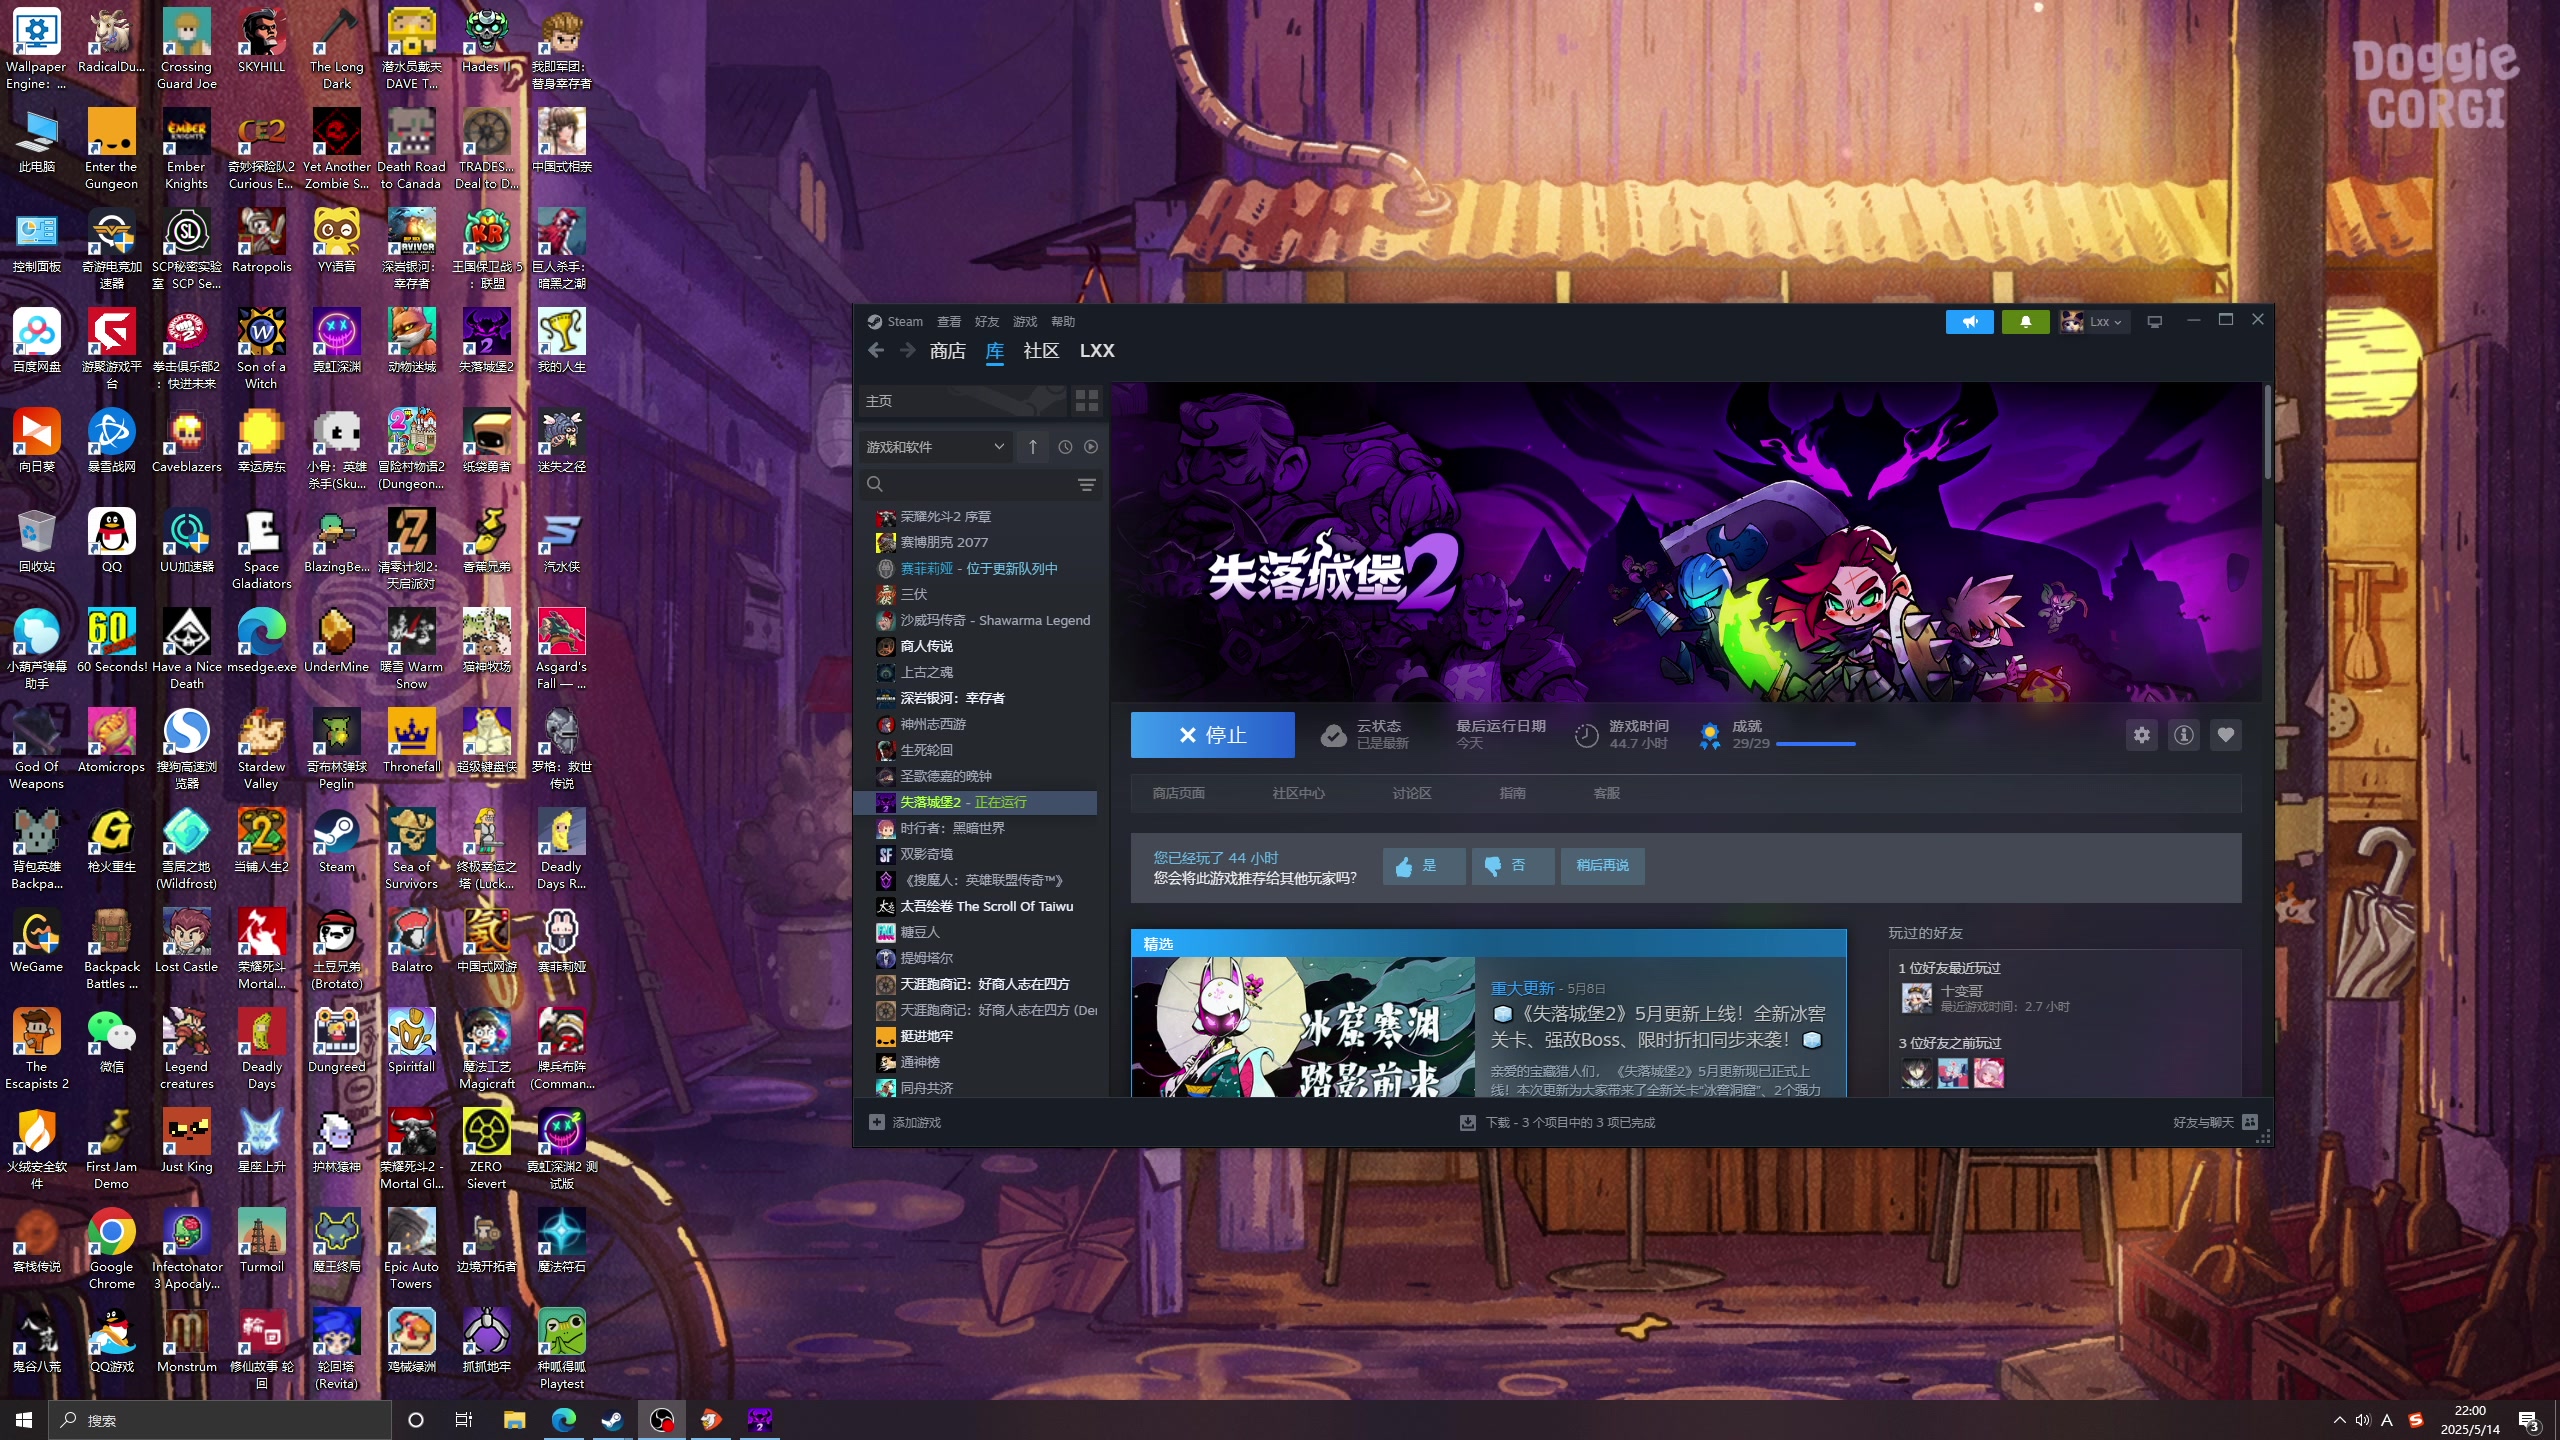Open the WeGame desktop icon
The width and height of the screenshot is (2560, 1440).
point(36,942)
